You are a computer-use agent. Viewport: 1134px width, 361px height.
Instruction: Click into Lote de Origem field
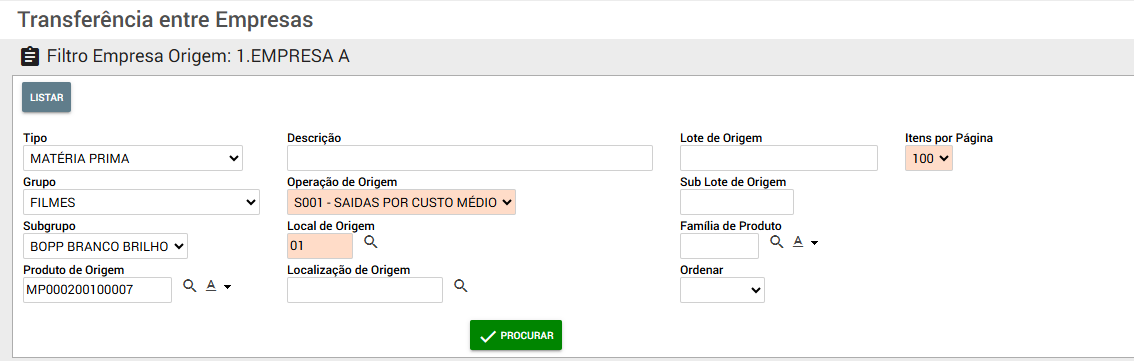click(779, 158)
